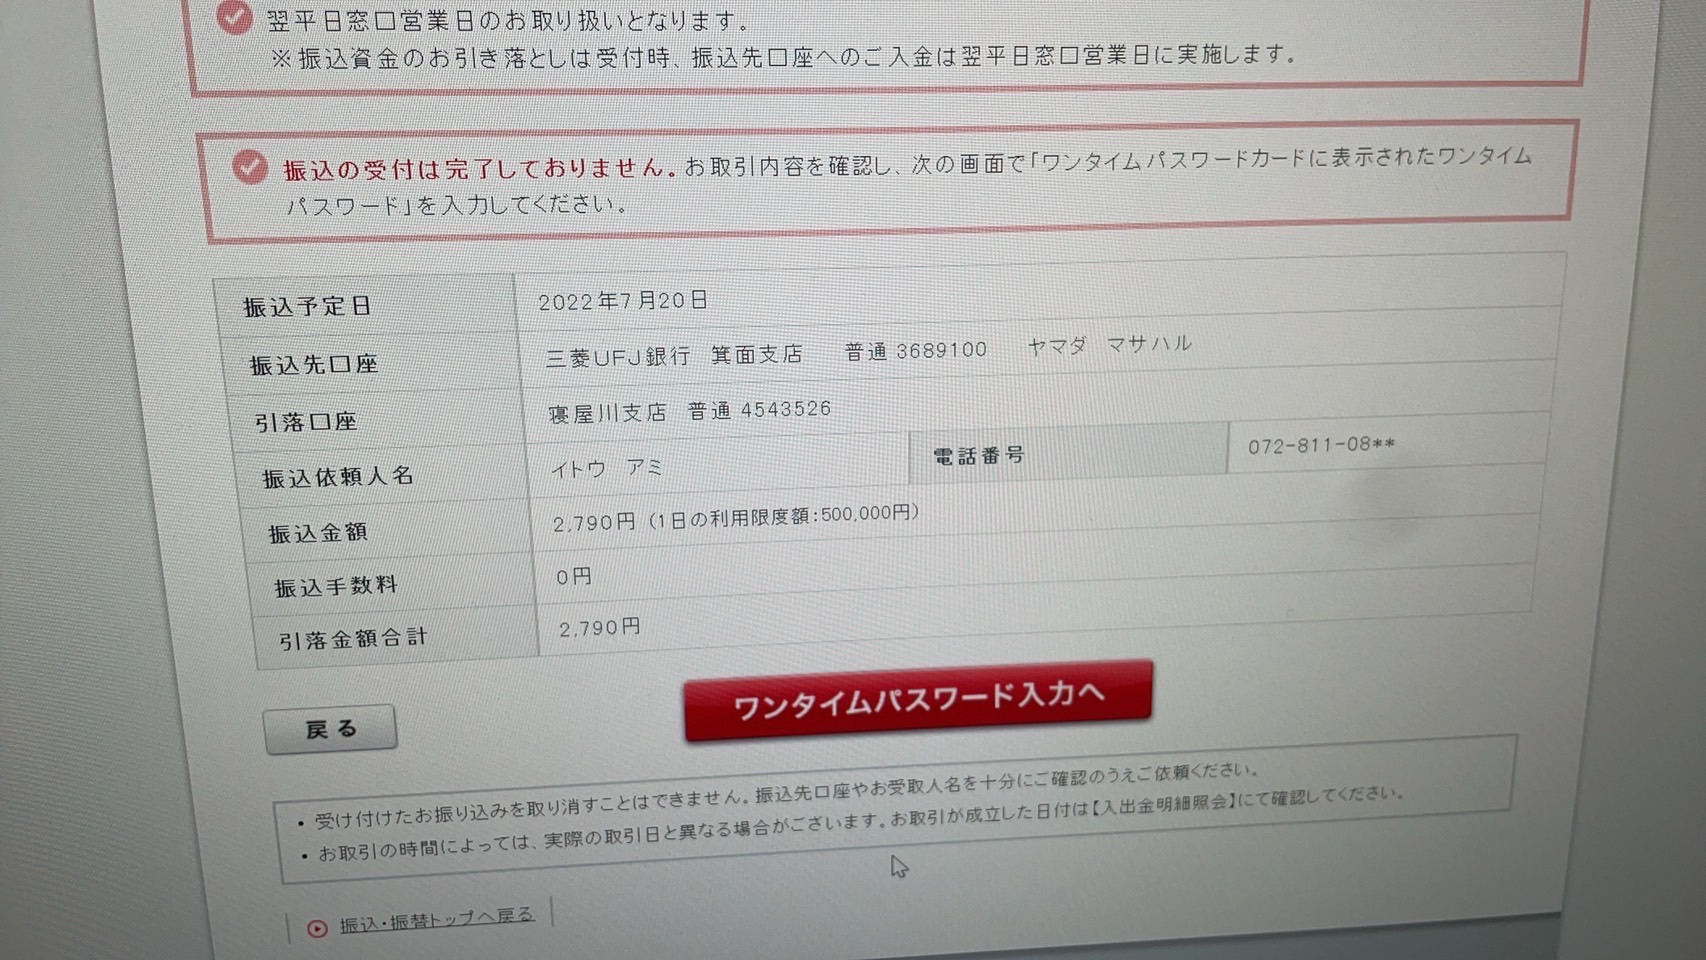
Task: Click the 振込先口座 label cell
Action: point(372,363)
